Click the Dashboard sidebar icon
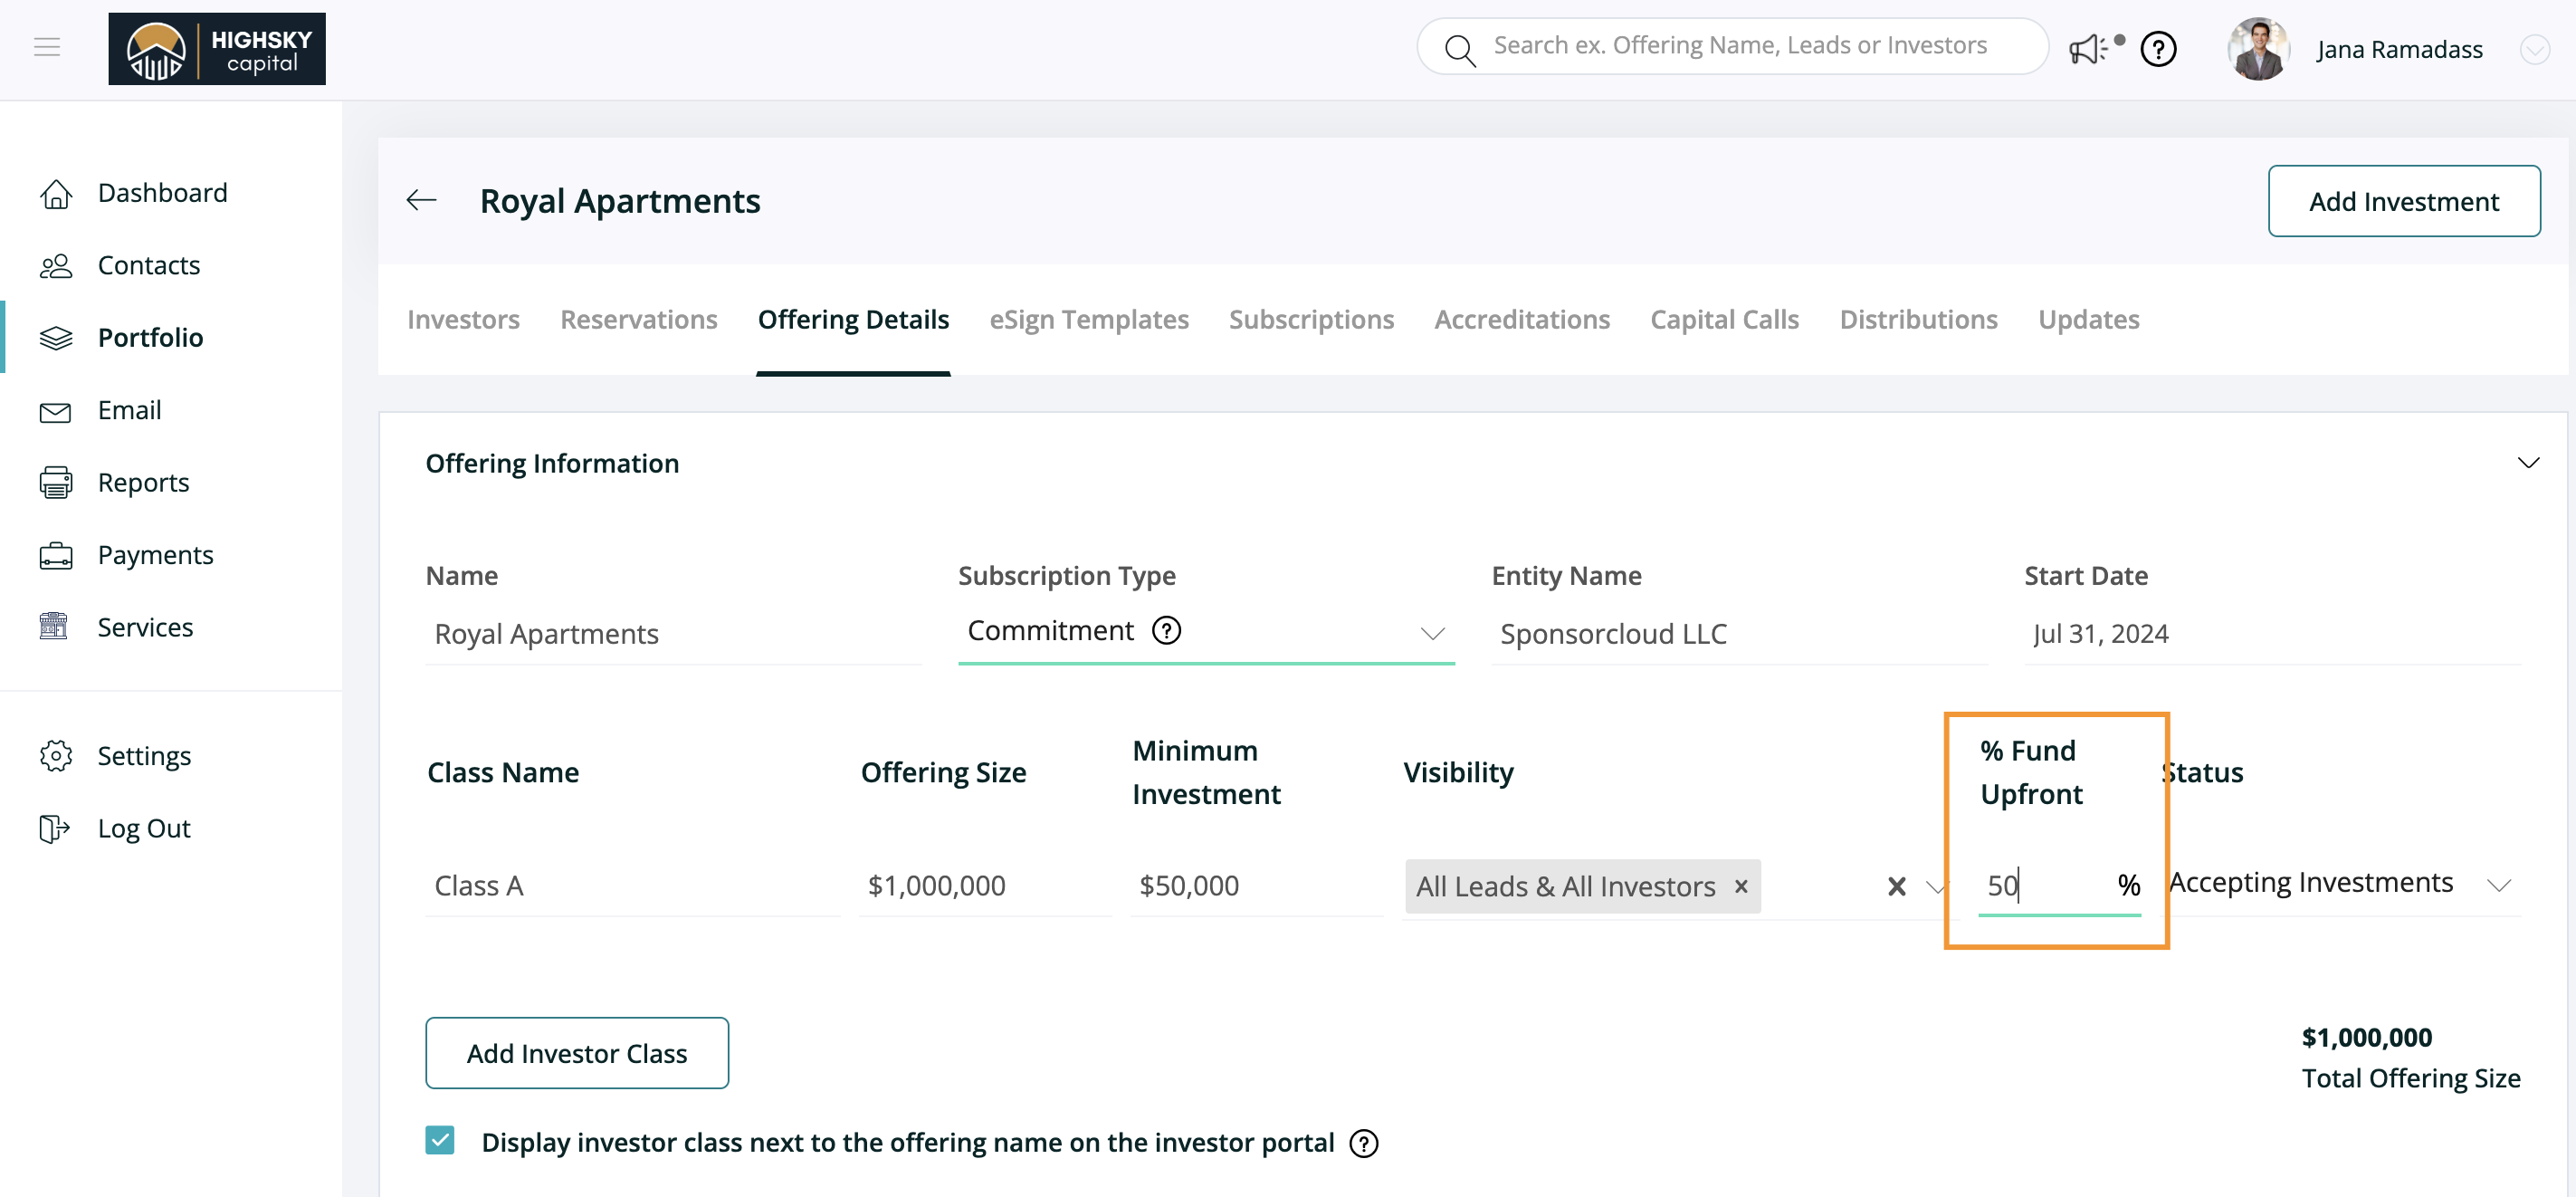The image size is (2576, 1197). pos(58,192)
